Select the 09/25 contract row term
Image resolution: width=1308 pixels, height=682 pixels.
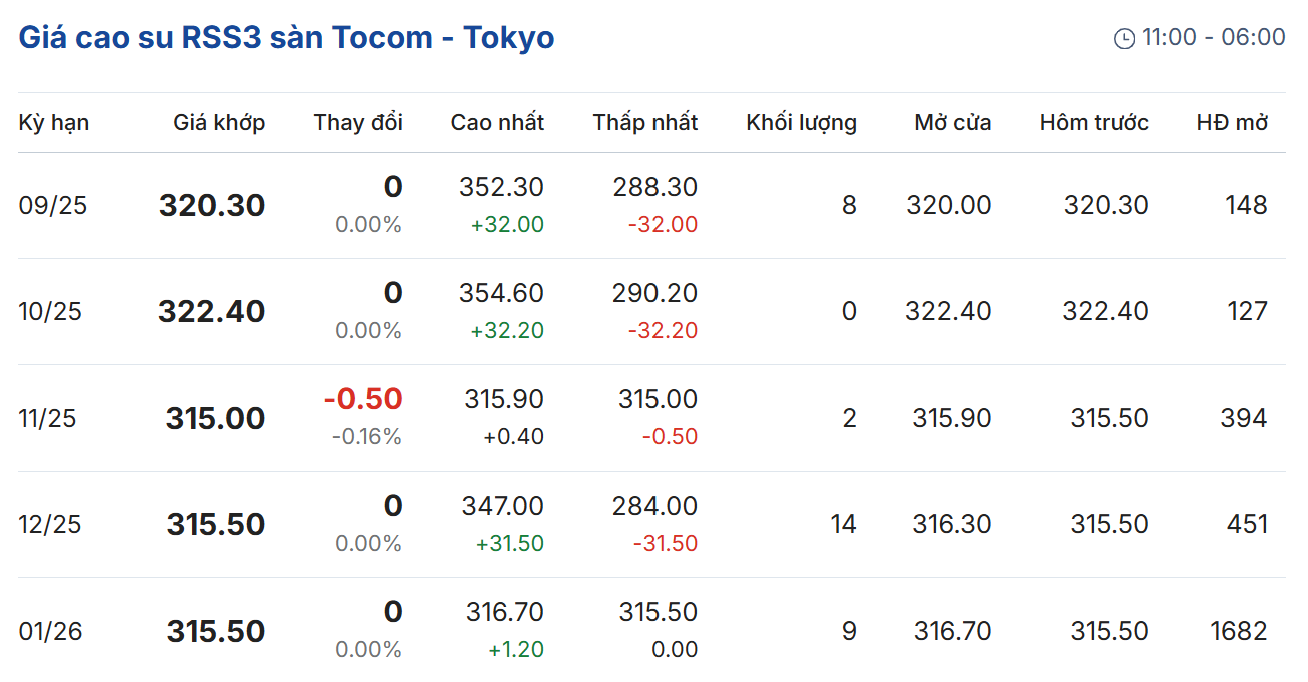(53, 206)
